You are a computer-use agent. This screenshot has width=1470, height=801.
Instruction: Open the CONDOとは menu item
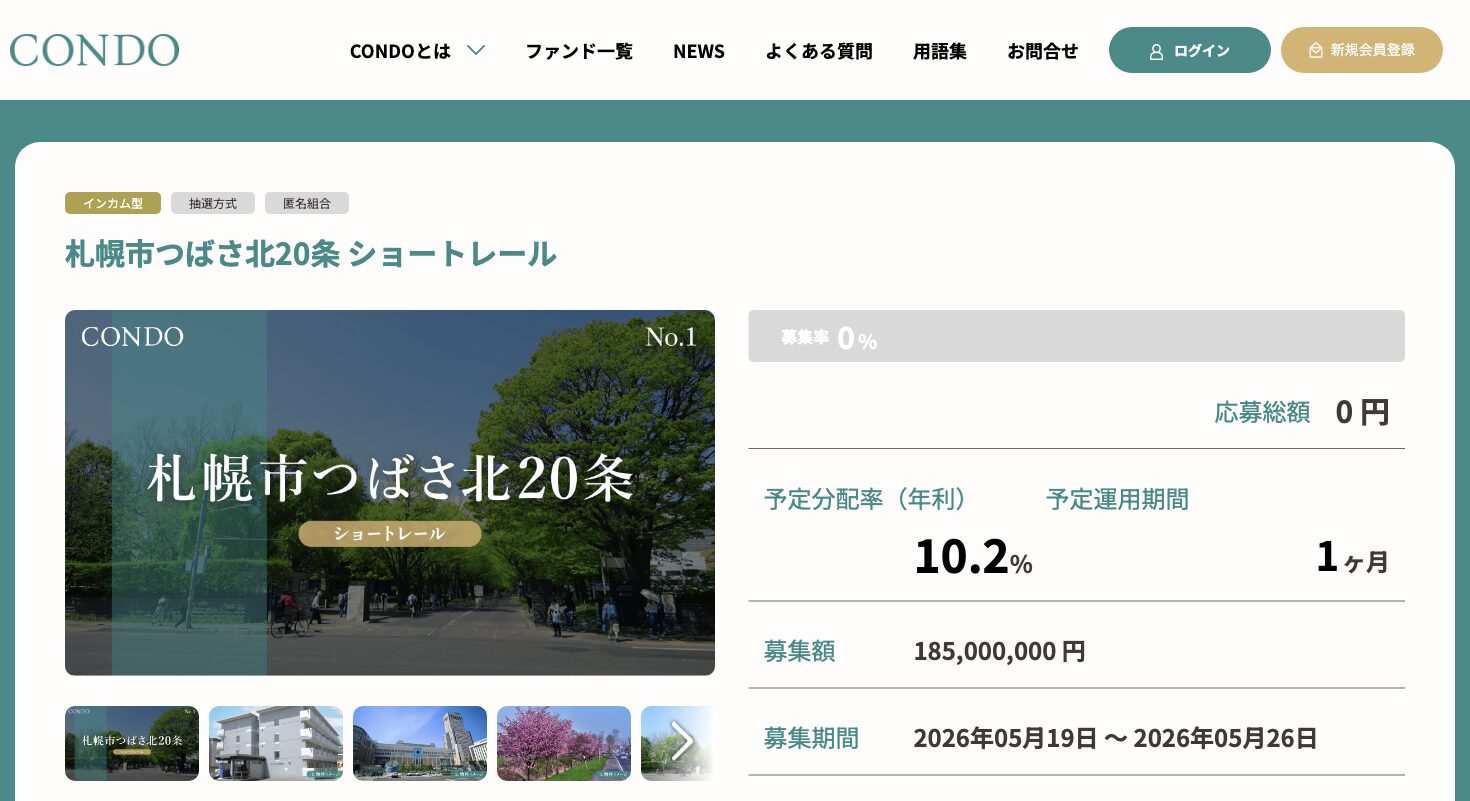400,51
